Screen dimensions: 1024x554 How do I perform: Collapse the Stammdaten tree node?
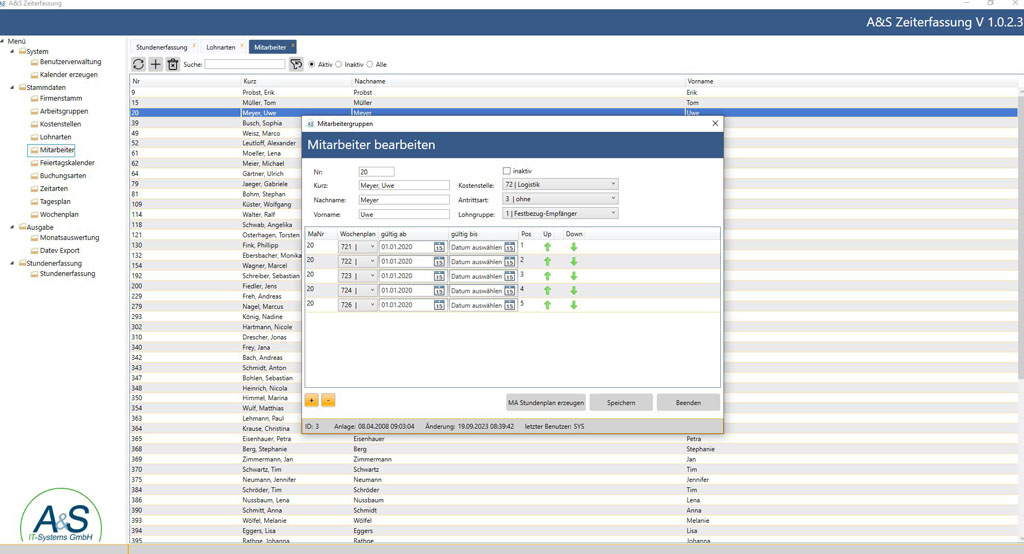pyautogui.click(x=12, y=87)
